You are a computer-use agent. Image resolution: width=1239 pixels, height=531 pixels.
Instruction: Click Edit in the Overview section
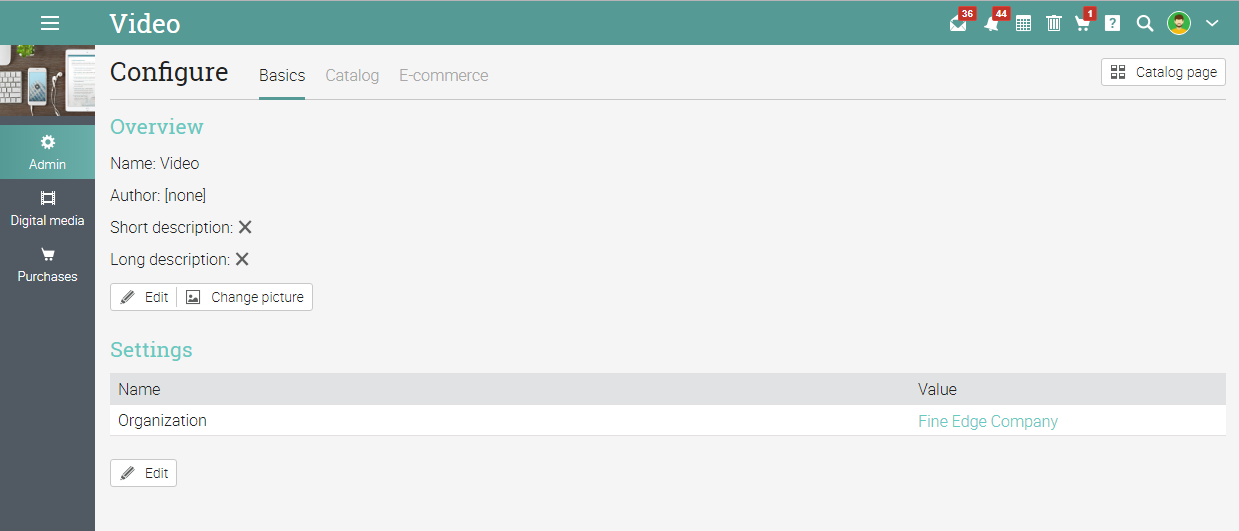coord(144,297)
